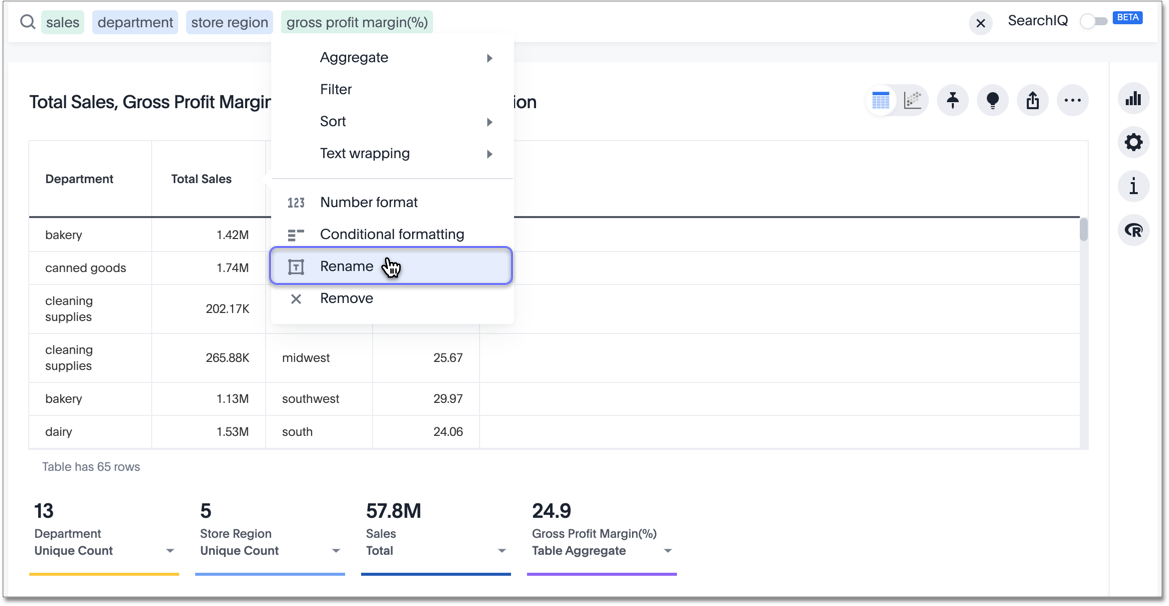Click the store region search token
This screenshot has height=606, width=1169.
[230, 22]
